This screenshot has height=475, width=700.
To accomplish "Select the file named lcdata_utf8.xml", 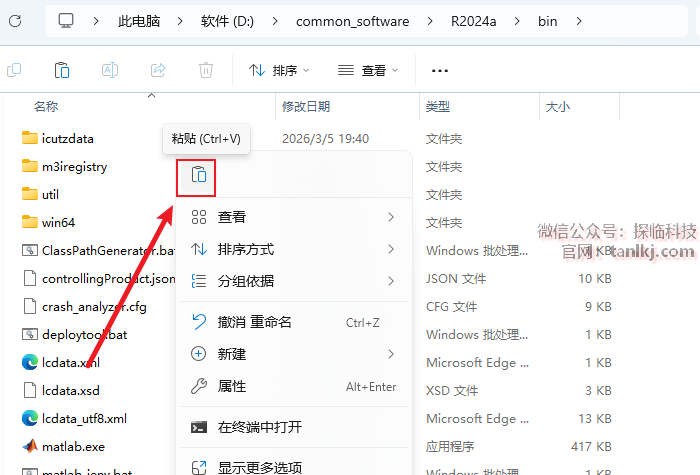I will pyautogui.click(x=84, y=419).
